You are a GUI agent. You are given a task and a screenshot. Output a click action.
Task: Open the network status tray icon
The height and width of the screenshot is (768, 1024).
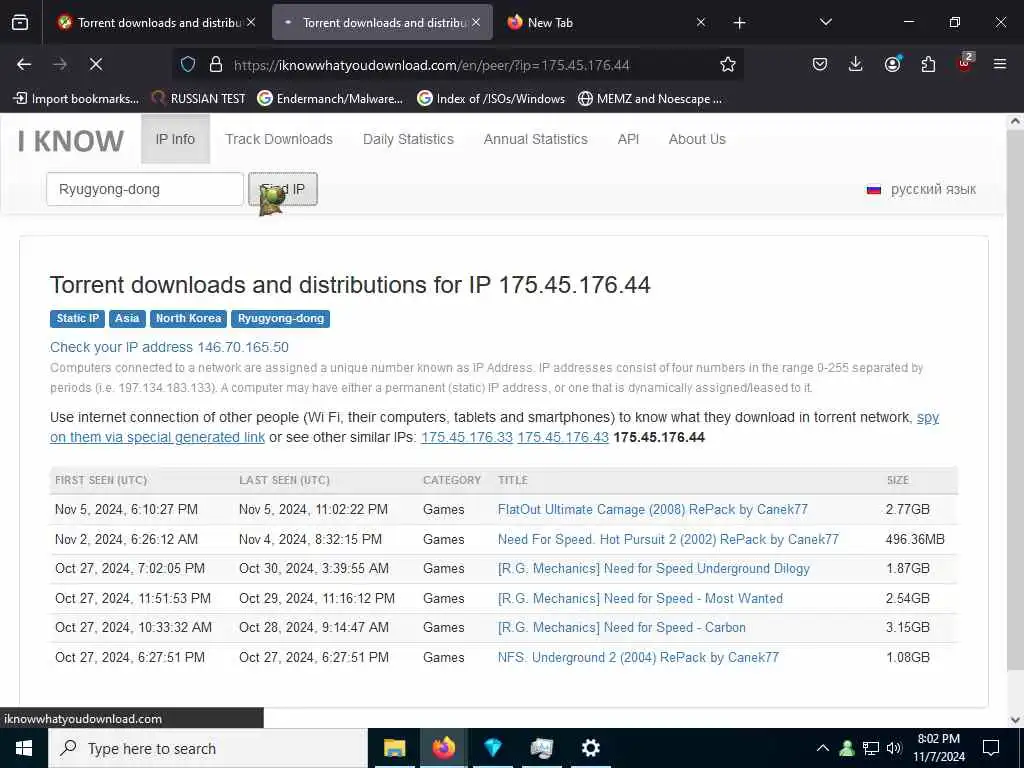(871, 748)
